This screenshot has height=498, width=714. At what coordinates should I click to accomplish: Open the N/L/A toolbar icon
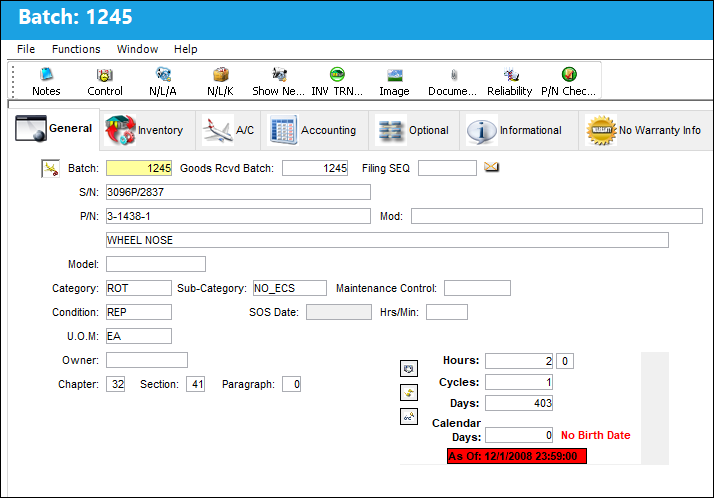tap(163, 81)
